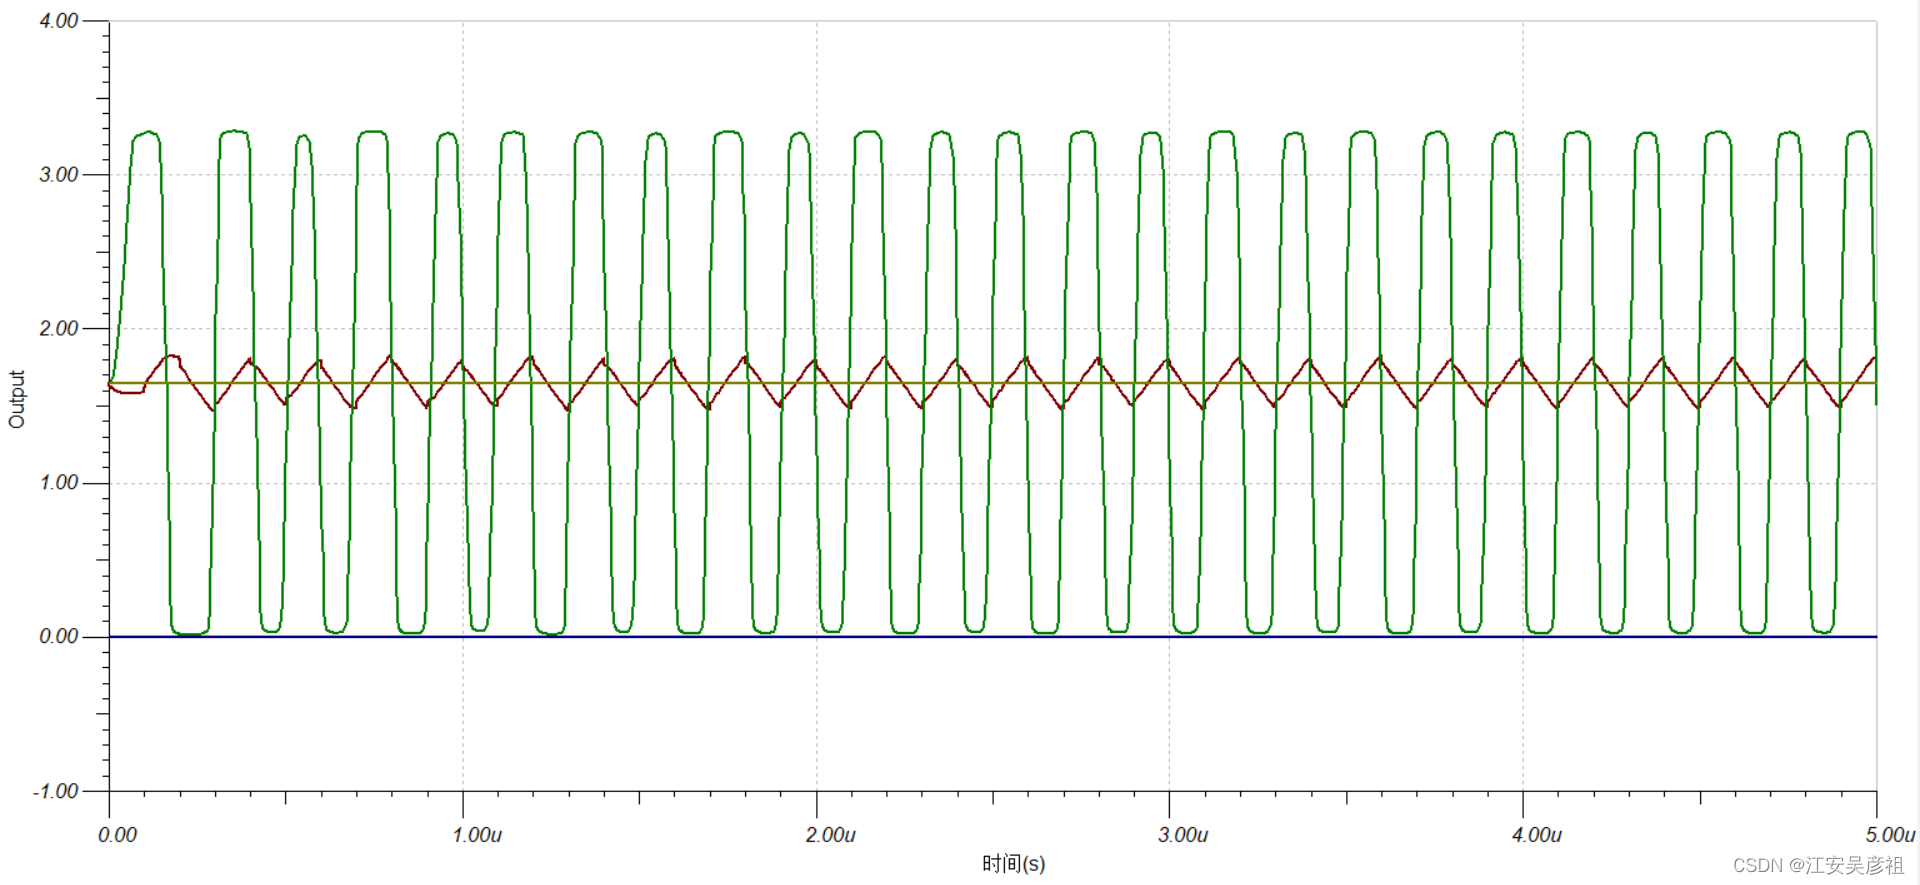Image resolution: width=1920 pixels, height=885 pixels.
Task: Select the 0.00 y-axis tick label
Action: coord(58,637)
